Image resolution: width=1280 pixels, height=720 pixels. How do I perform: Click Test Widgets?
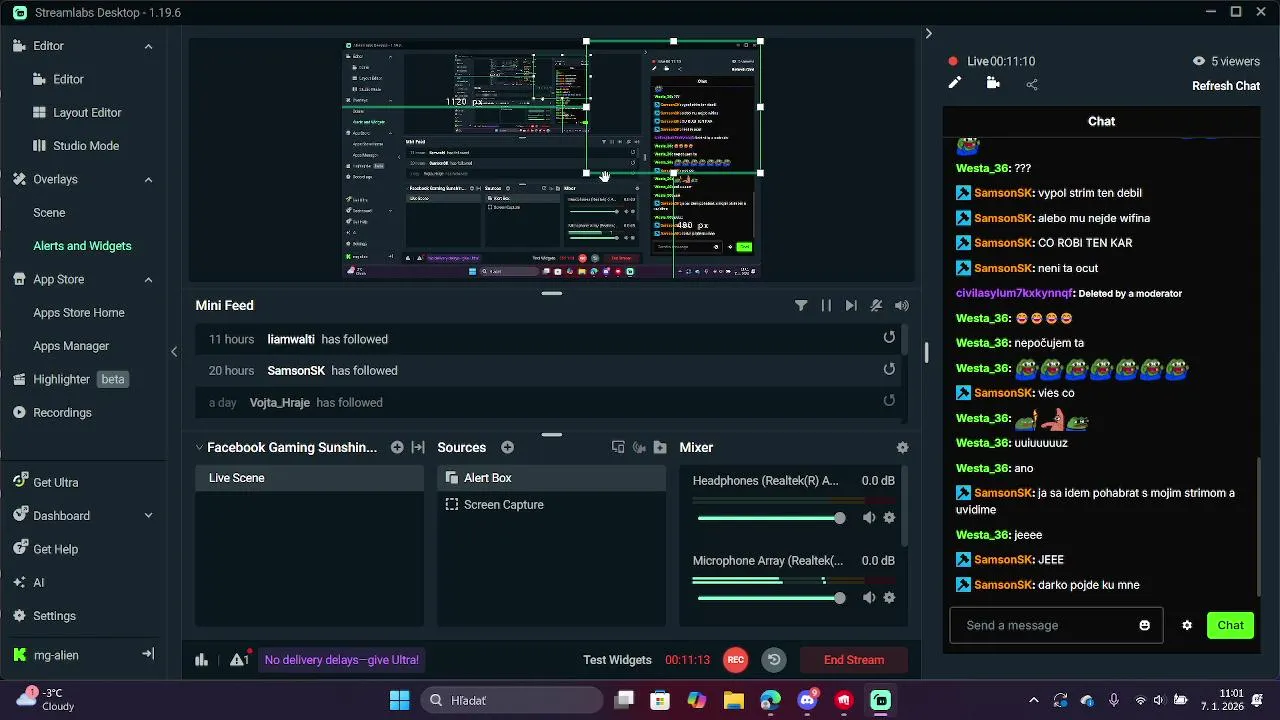[x=617, y=660]
